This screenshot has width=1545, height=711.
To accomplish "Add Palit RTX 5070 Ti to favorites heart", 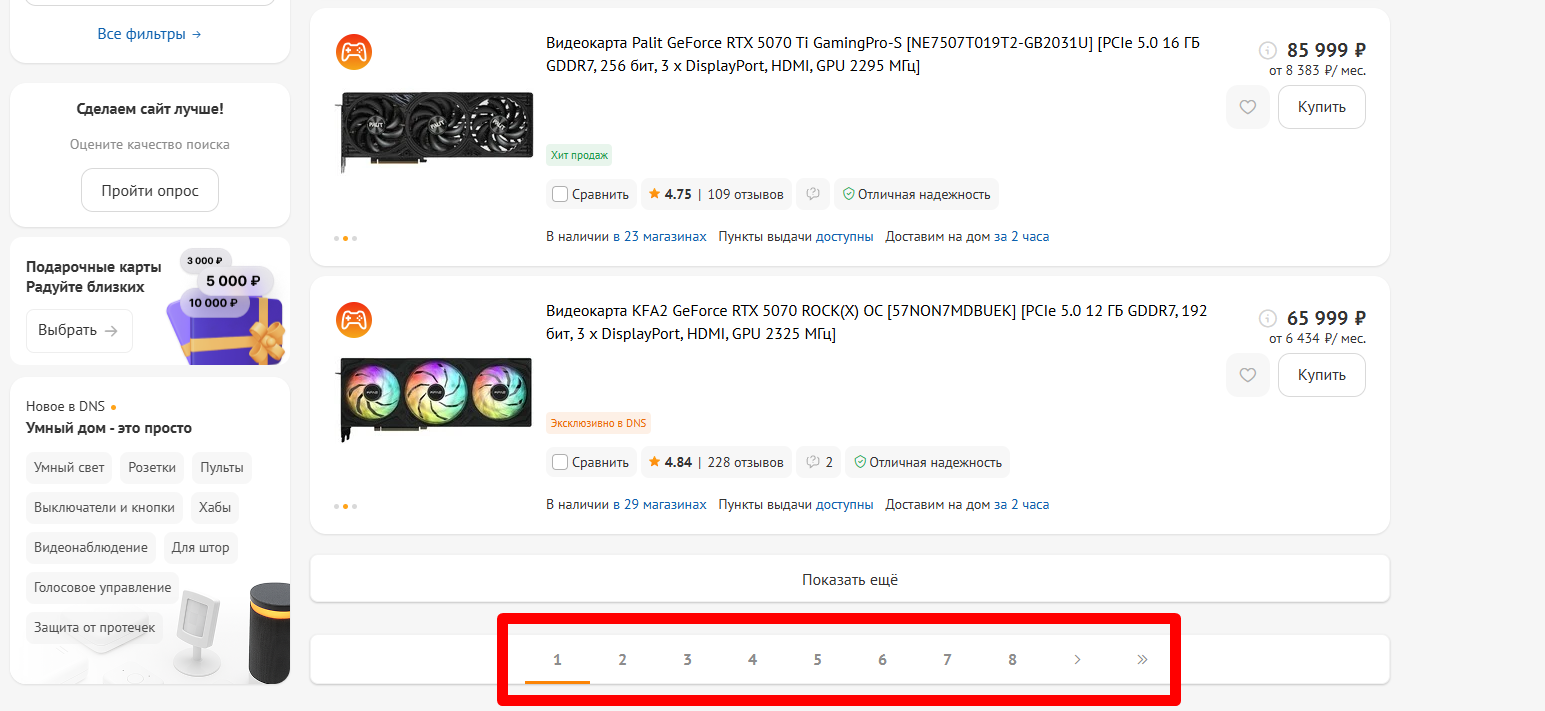I will pos(1247,107).
